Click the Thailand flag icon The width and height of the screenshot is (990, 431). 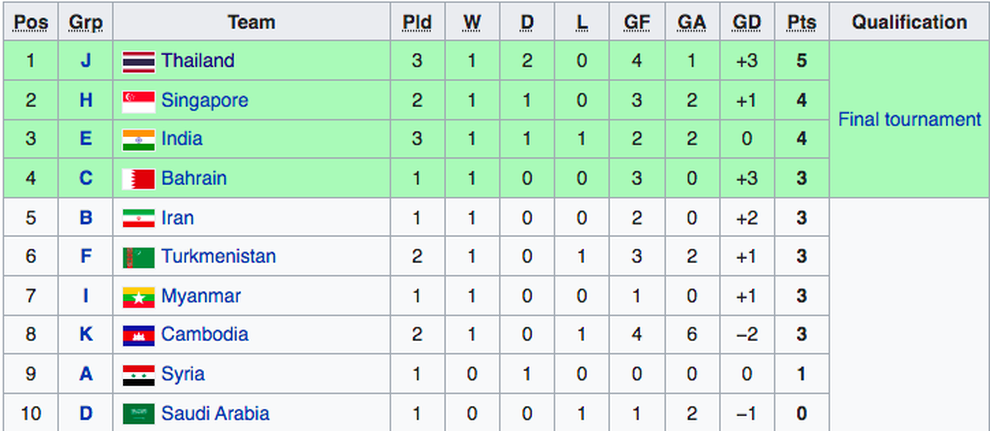click(x=138, y=61)
